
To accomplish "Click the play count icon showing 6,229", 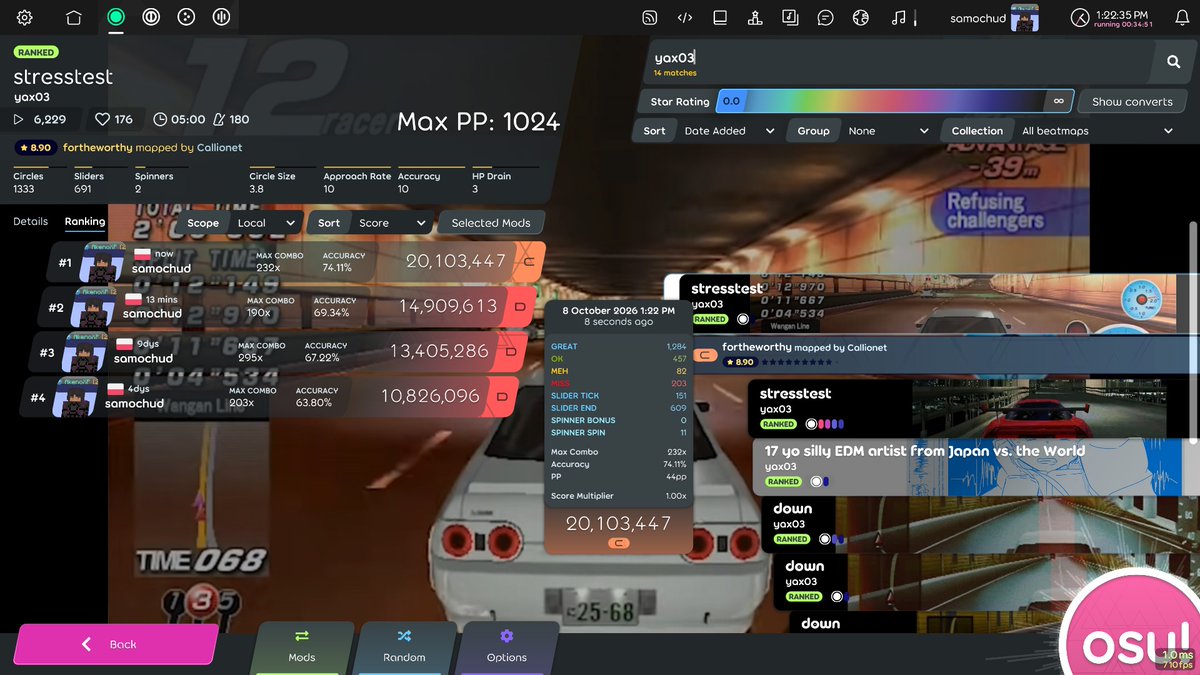I will (x=18, y=119).
